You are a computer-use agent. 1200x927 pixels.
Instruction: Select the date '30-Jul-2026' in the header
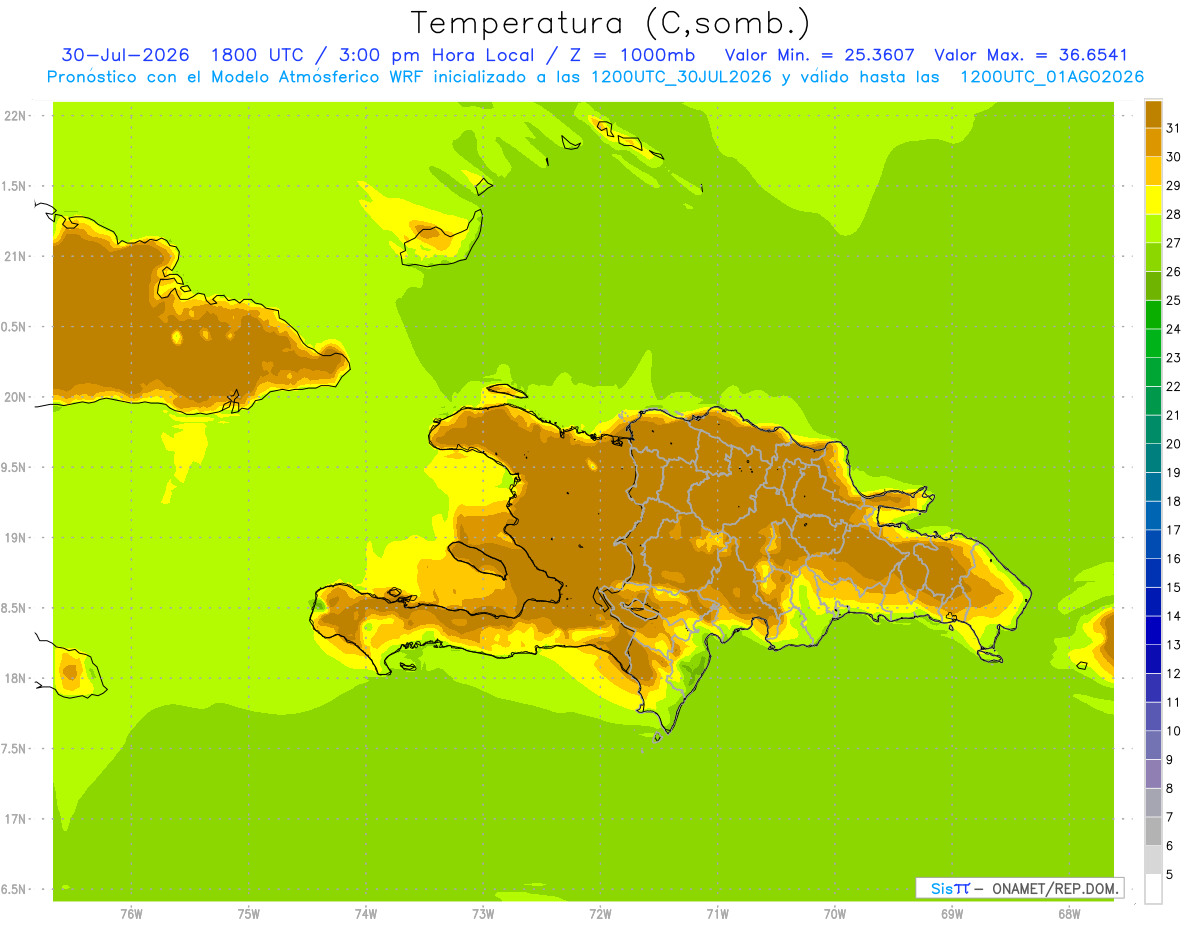[x=126, y=55]
